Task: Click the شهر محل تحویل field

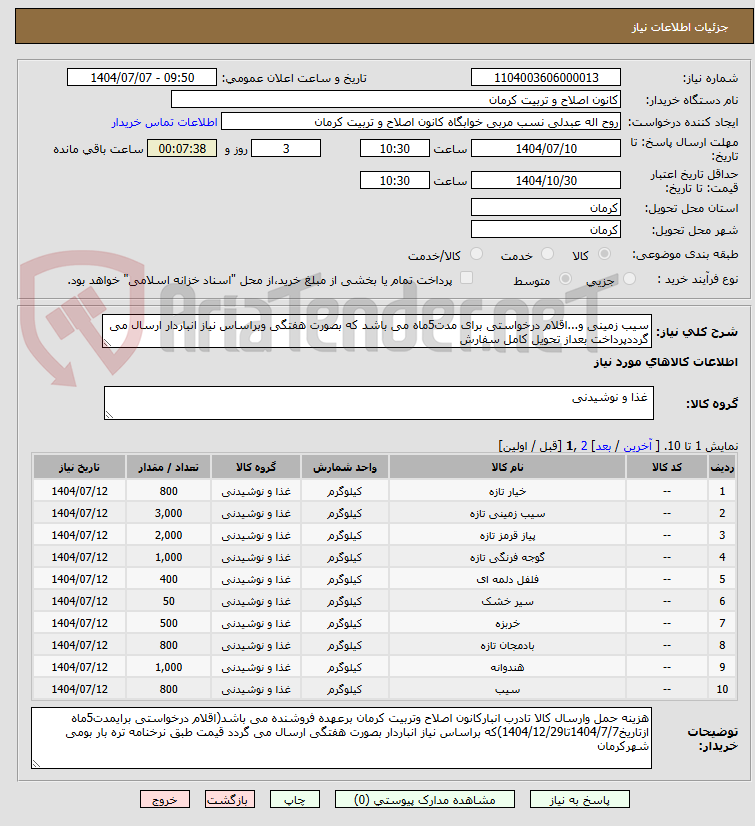Action: click(546, 230)
